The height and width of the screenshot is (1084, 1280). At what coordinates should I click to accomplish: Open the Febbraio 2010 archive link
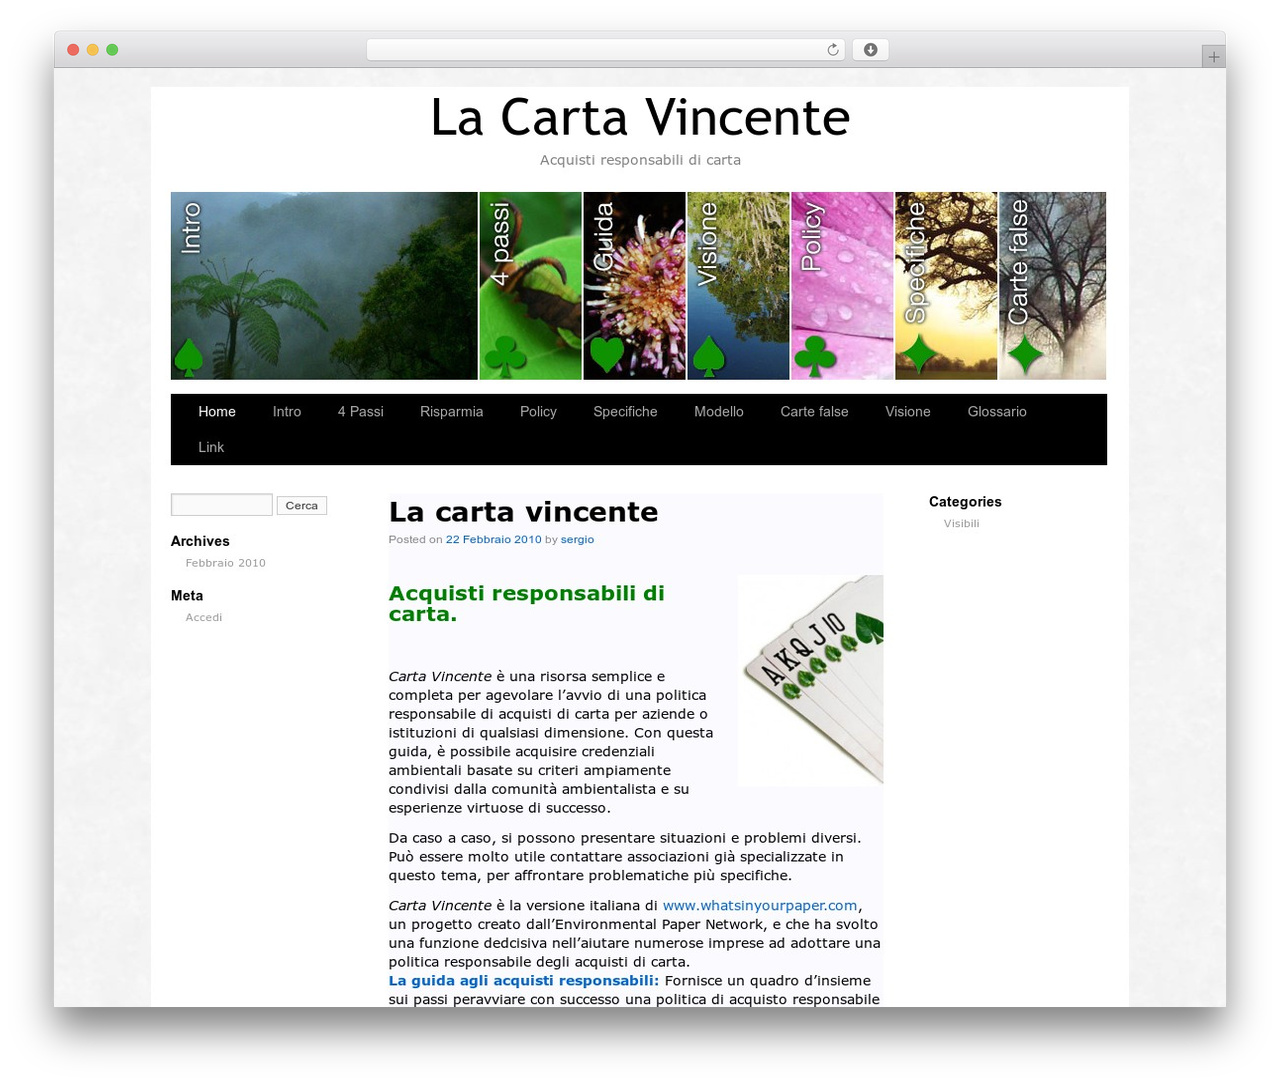point(226,563)
